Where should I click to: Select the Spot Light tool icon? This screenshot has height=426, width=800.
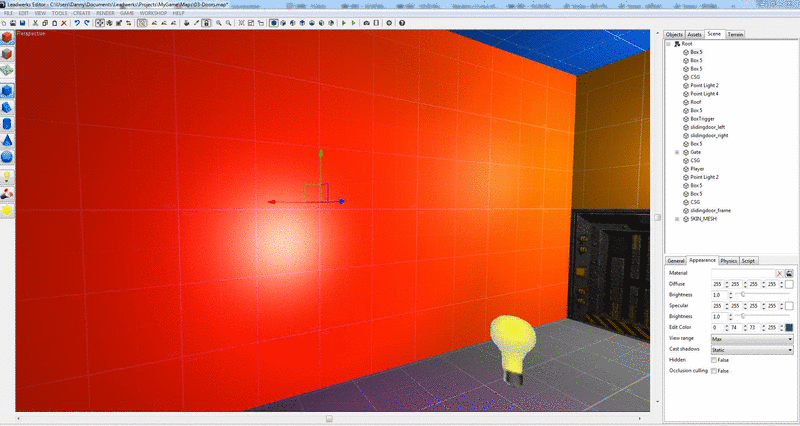pyautogui.click(x=7, y=194)
